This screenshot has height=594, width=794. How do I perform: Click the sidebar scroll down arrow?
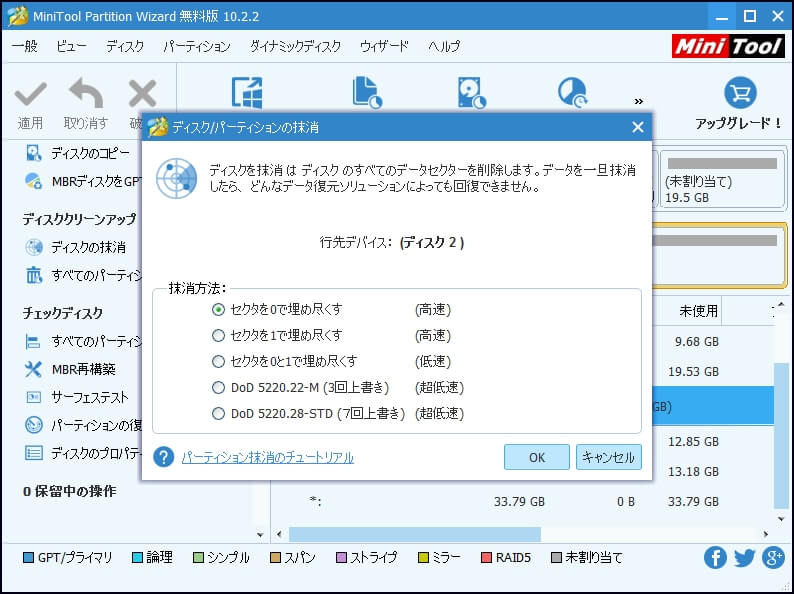260,535
